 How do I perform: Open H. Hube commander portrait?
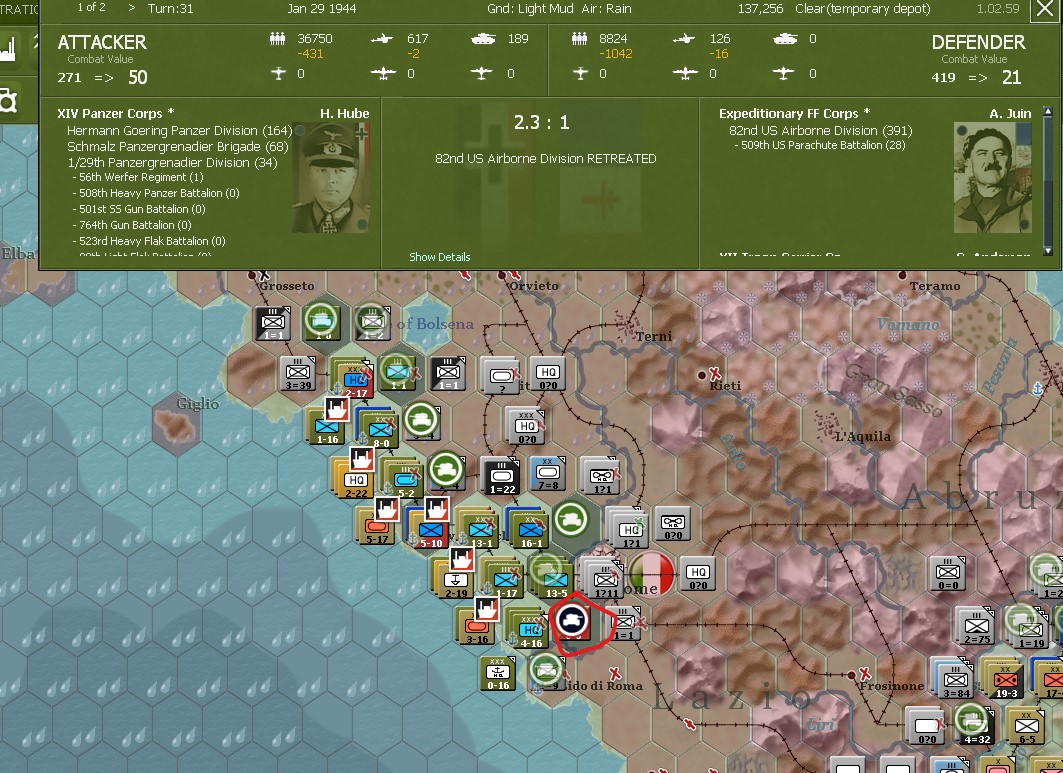pyautogui.click(x=331, y=178)
